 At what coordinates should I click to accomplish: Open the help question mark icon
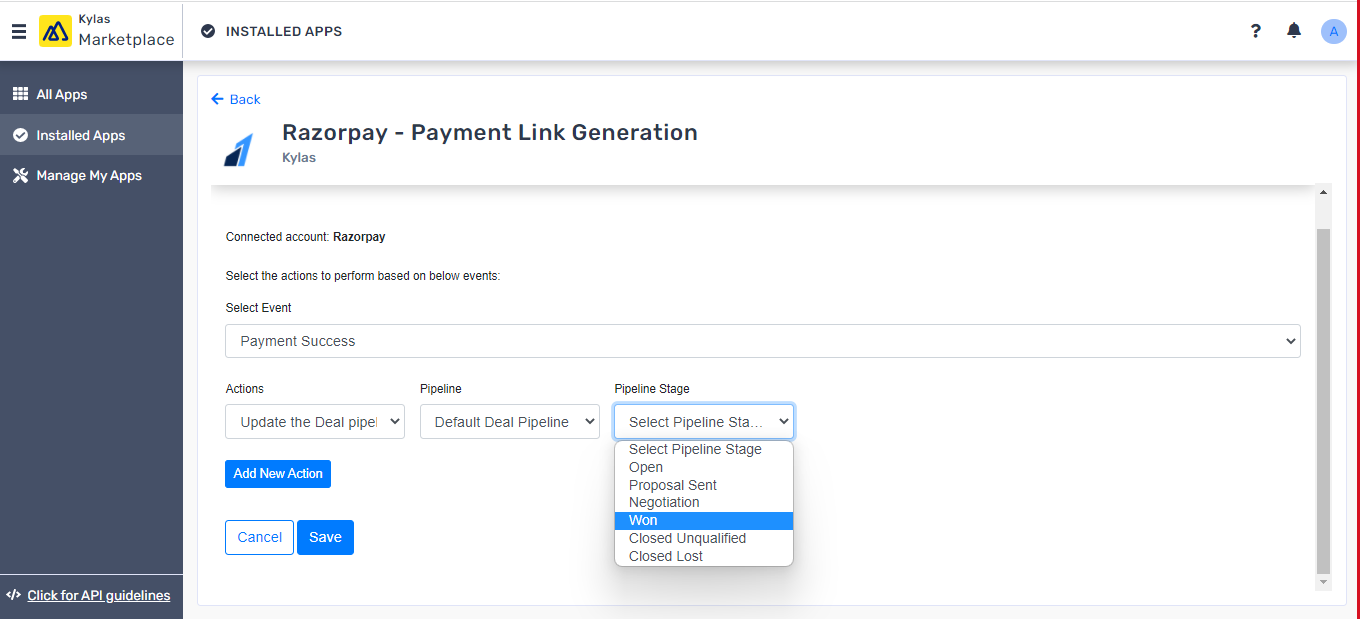point(1256,31)
